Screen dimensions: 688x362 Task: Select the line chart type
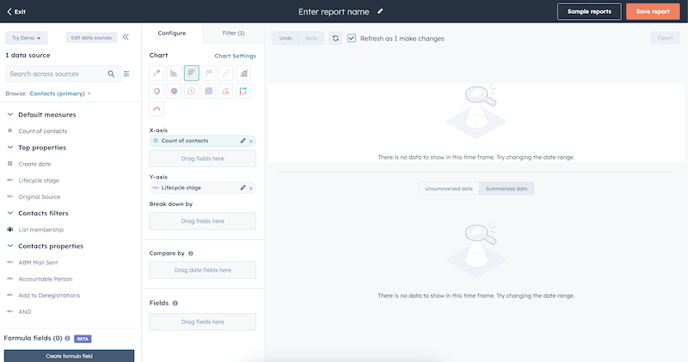click(209, 73)
